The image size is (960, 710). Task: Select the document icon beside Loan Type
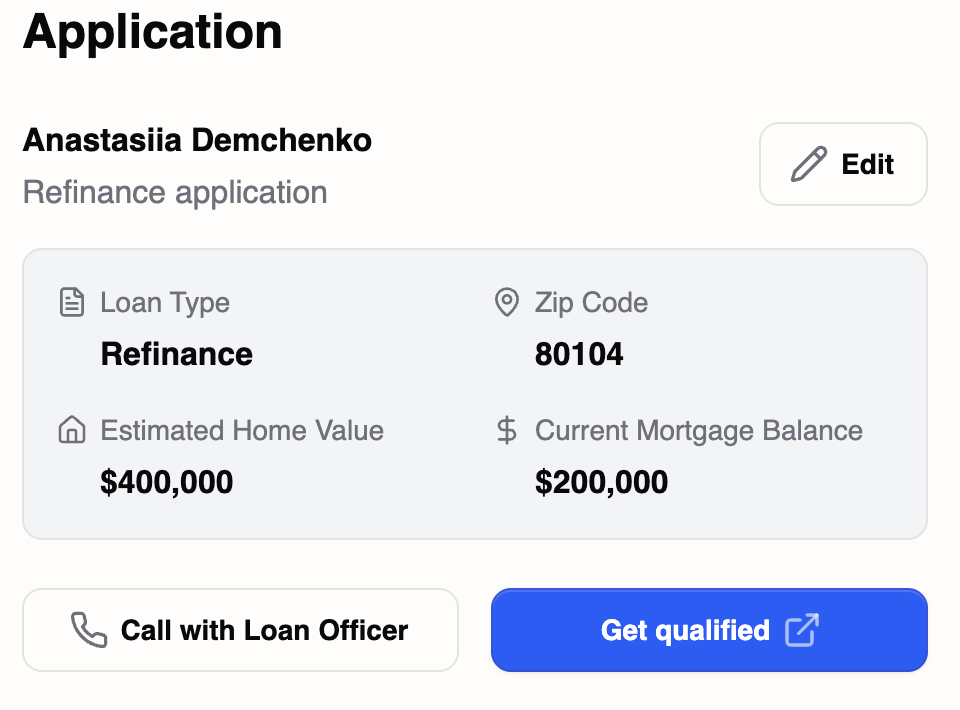click(x=71, y=302)
